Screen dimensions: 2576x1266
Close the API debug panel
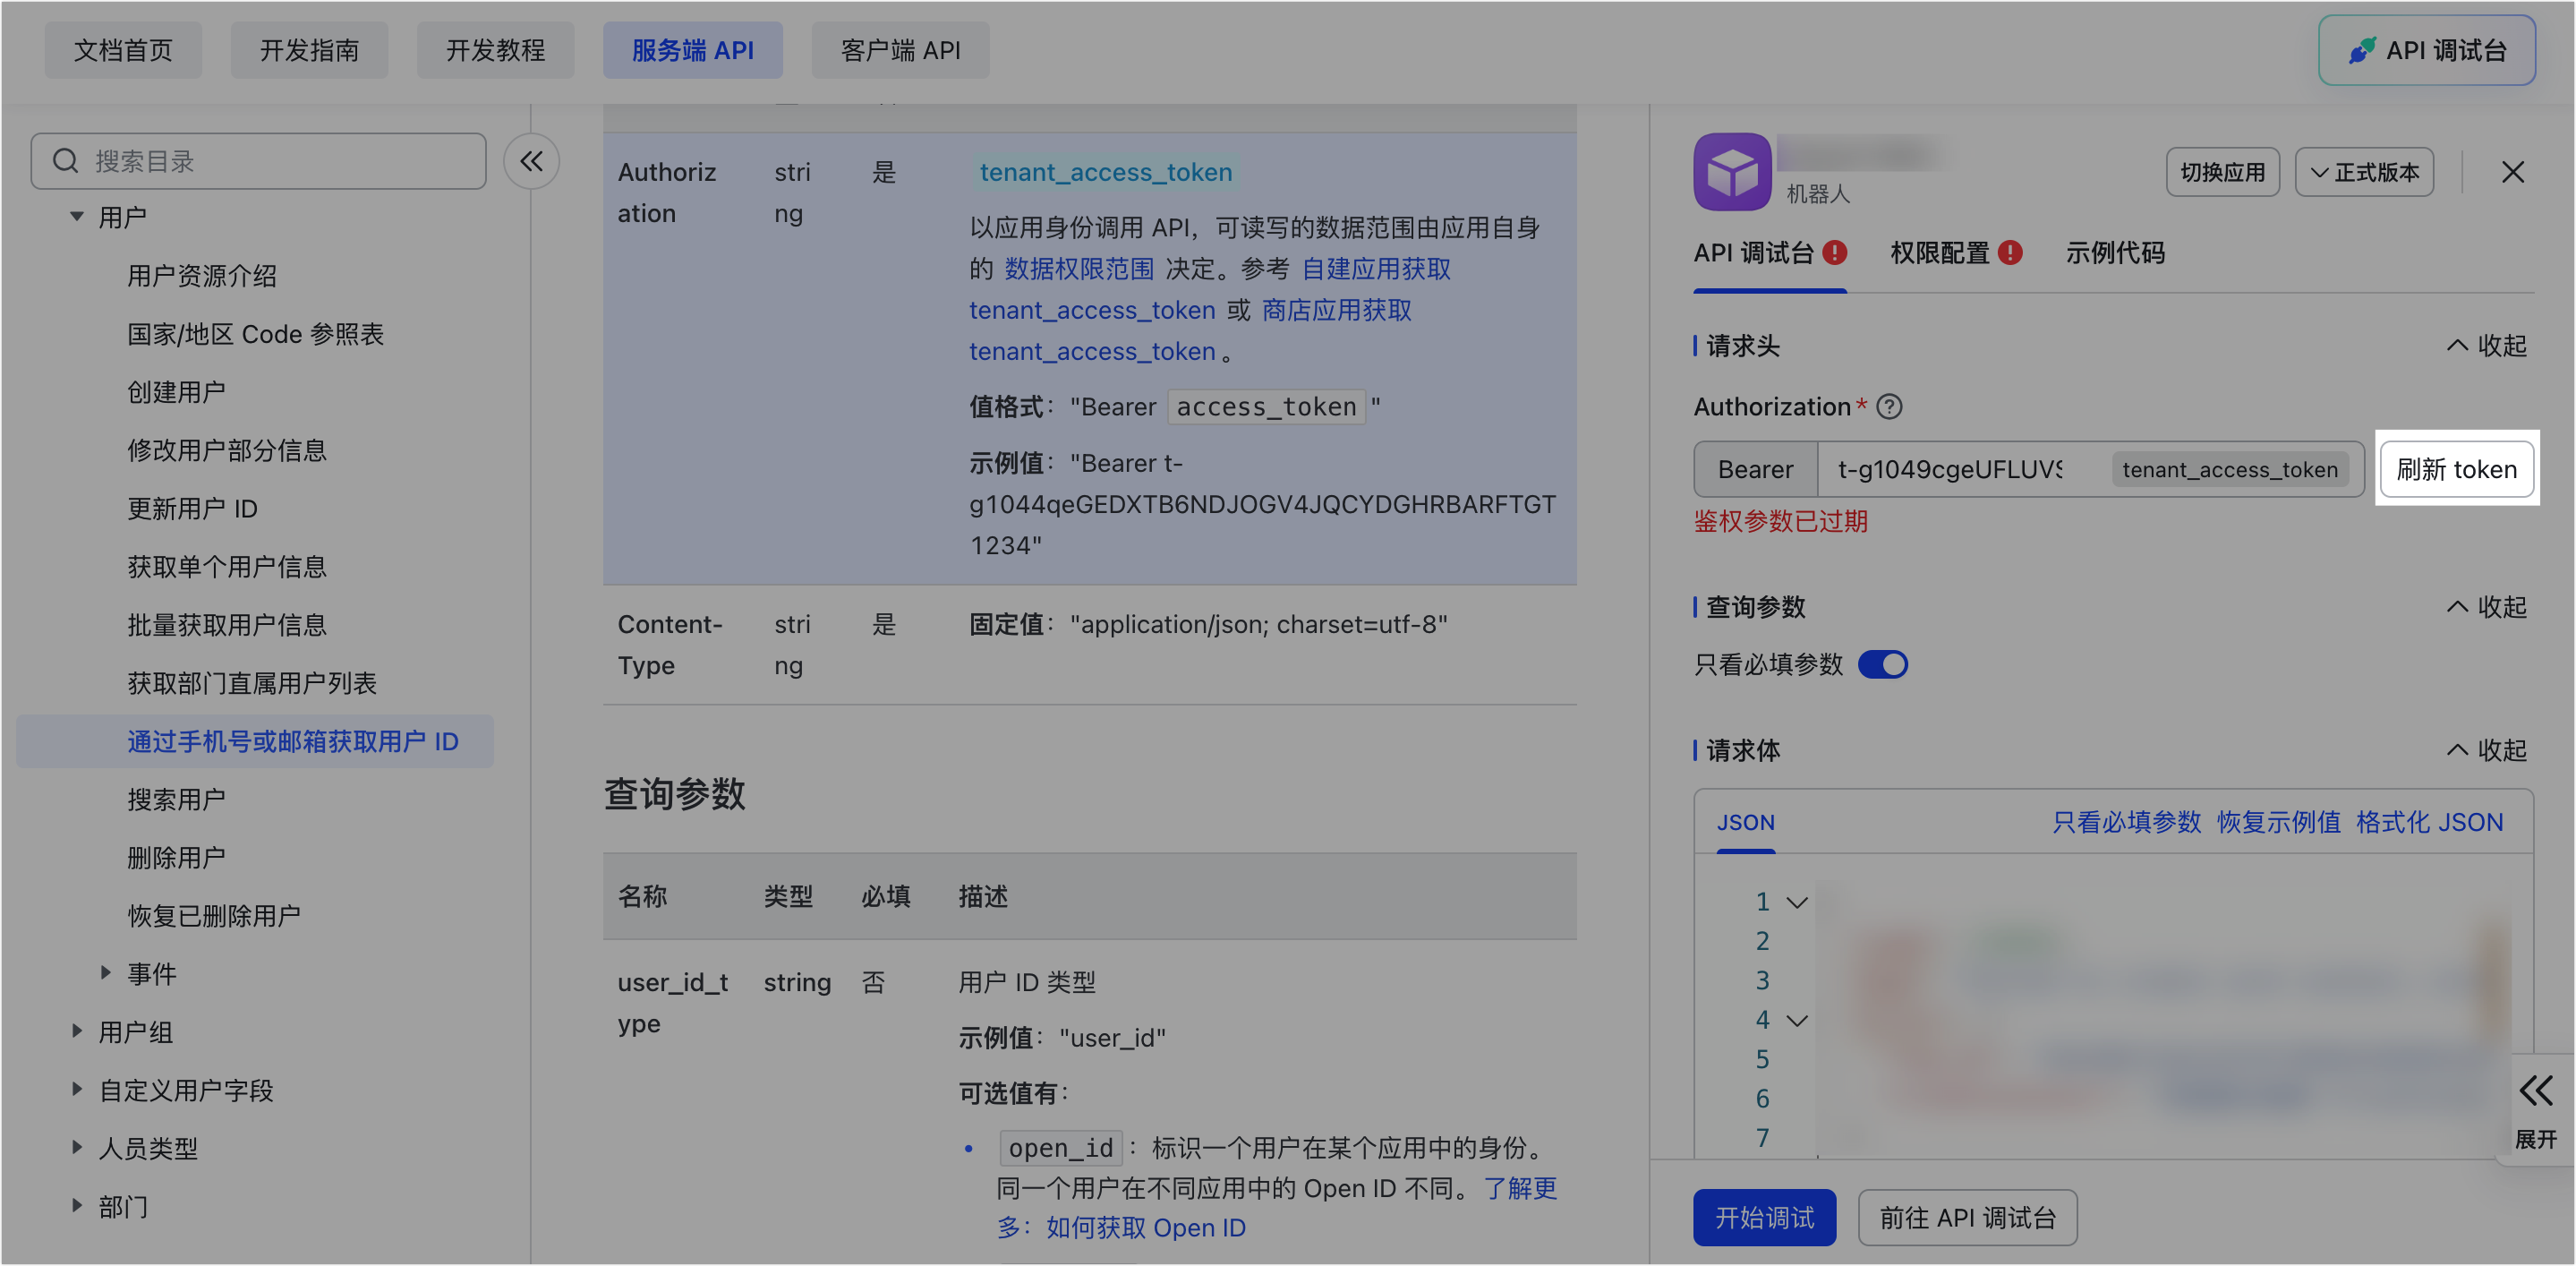2512,172
